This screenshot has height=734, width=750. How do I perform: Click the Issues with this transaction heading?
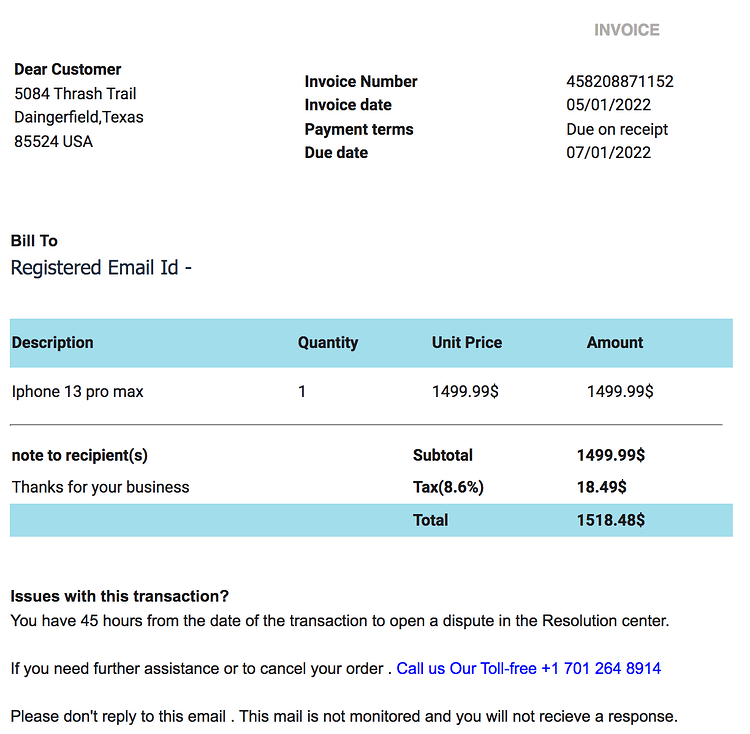[120, 596]
